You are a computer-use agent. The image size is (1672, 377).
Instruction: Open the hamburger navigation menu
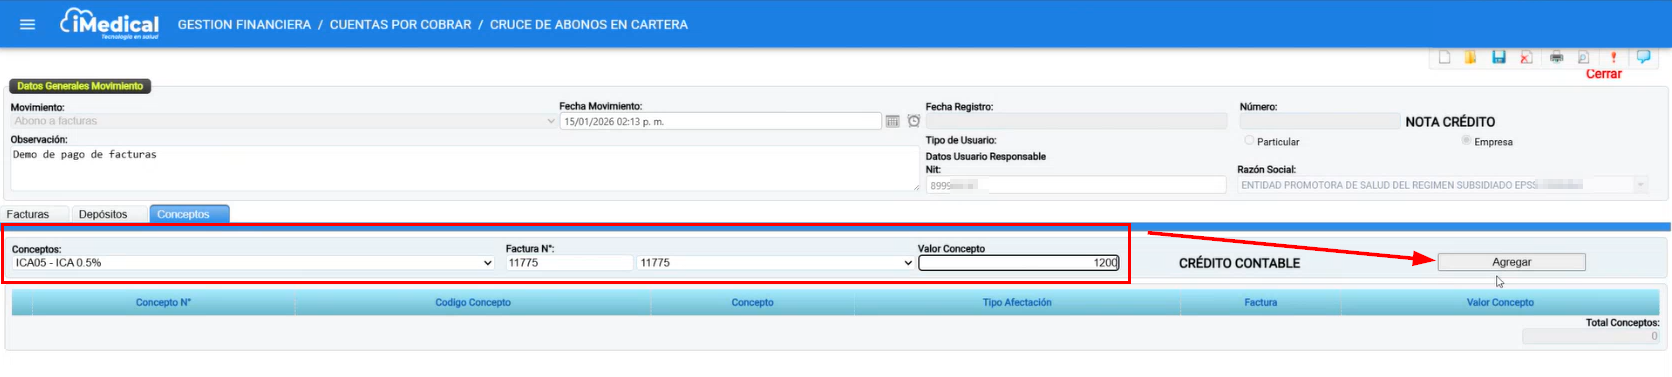point(27,24)
